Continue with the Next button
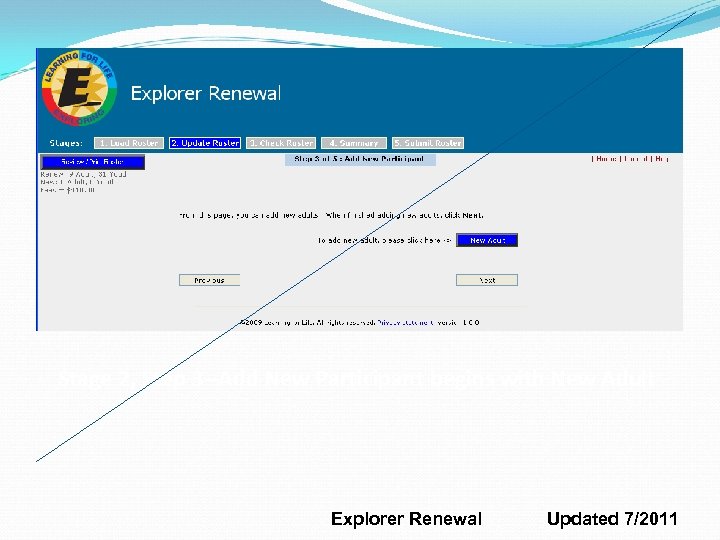Image resolution: width=720 pixels, height=540 pixels. pos(487,280)
